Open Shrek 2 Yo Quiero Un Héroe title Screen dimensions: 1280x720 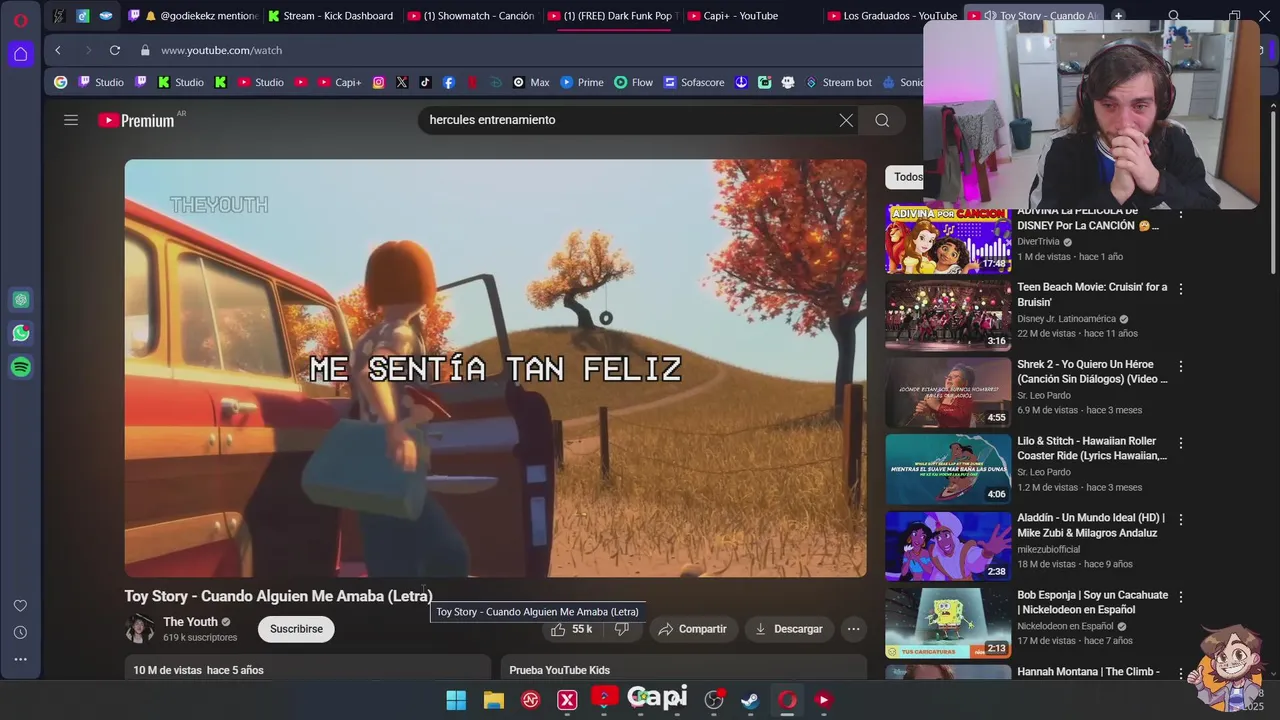pyautogui.click(x=1092, y=372)
